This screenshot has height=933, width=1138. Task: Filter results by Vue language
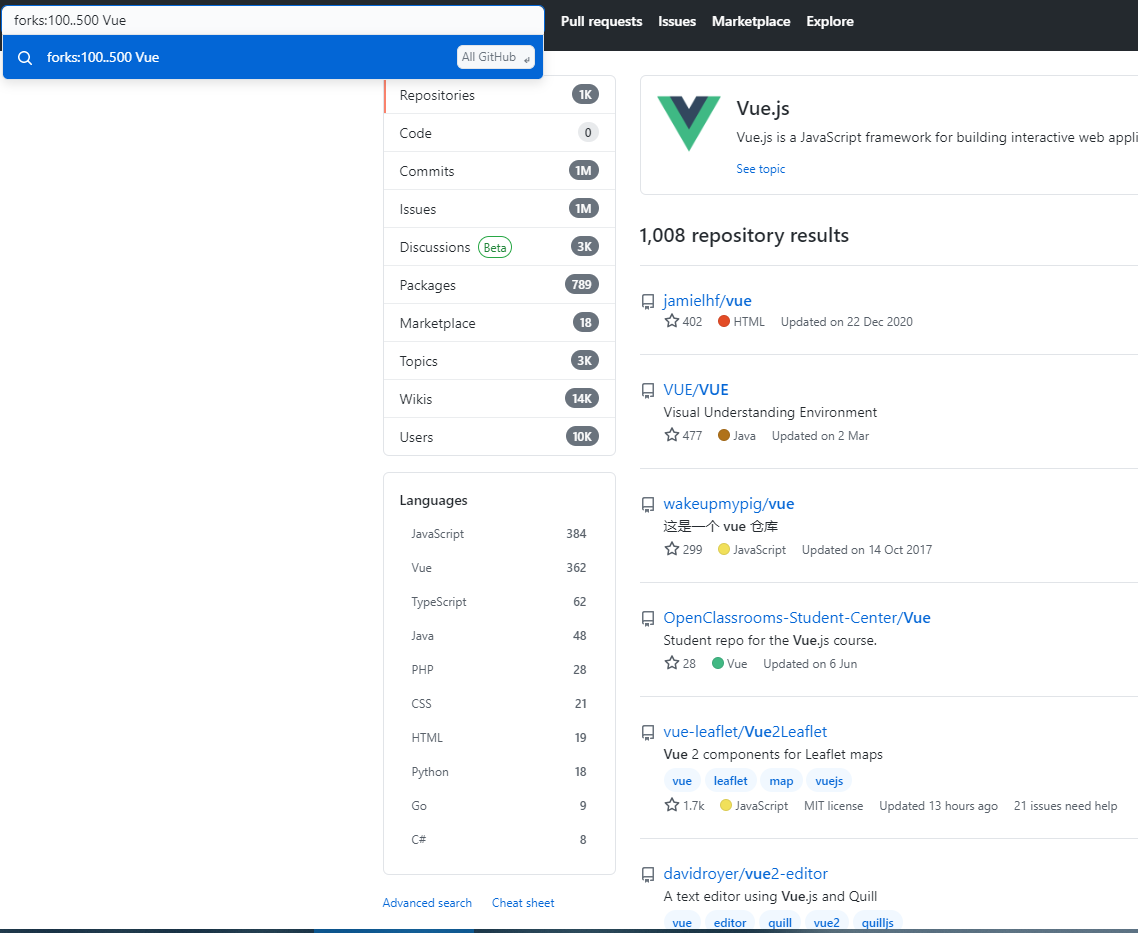pyautogui.click(x=499, y=568)
